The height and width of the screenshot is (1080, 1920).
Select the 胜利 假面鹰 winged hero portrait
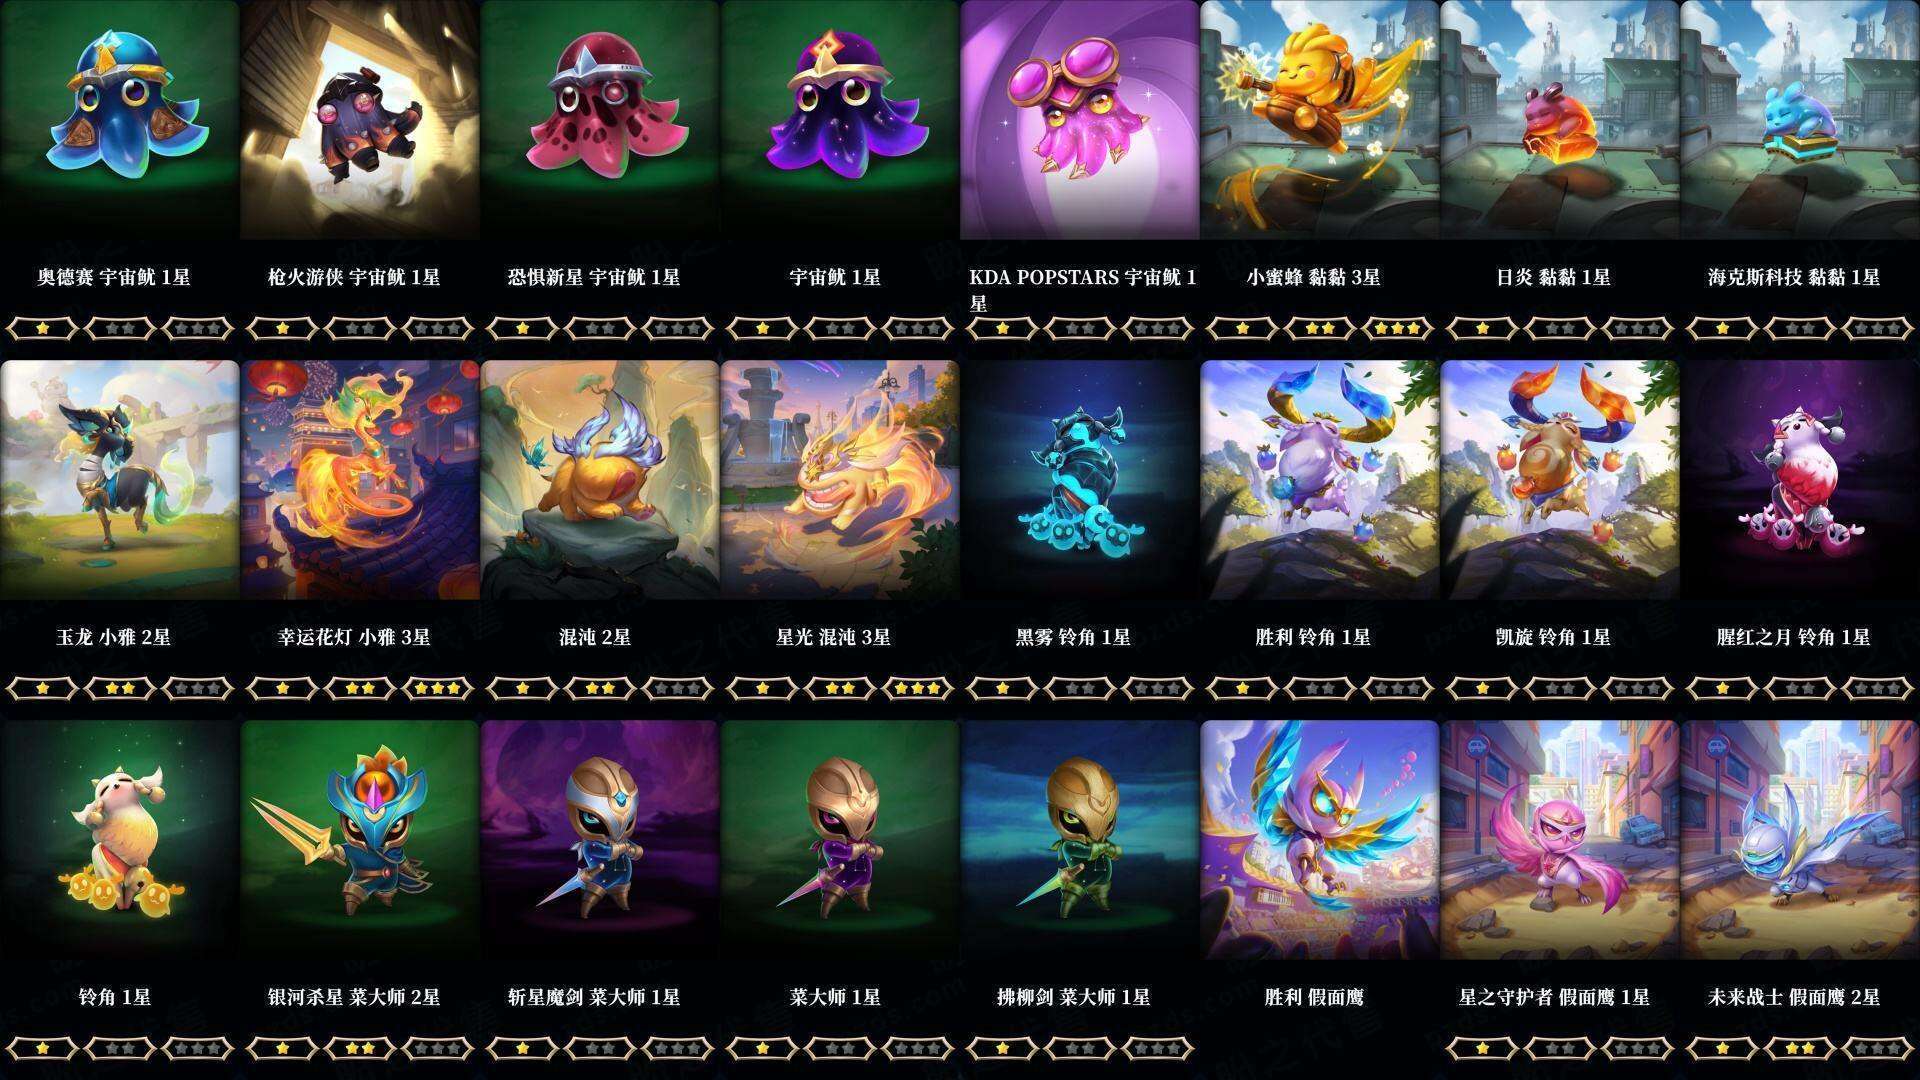pyautogui.click(x=1319, y=840)
